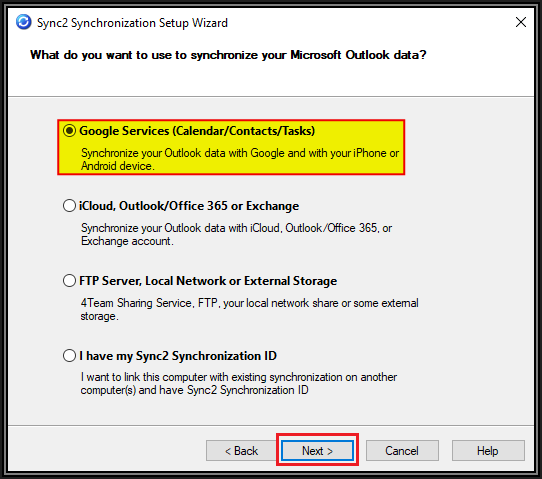Click 'FTP Server, Local Network or External Storage' label
The image size is (542, 479).
(208, 281)
